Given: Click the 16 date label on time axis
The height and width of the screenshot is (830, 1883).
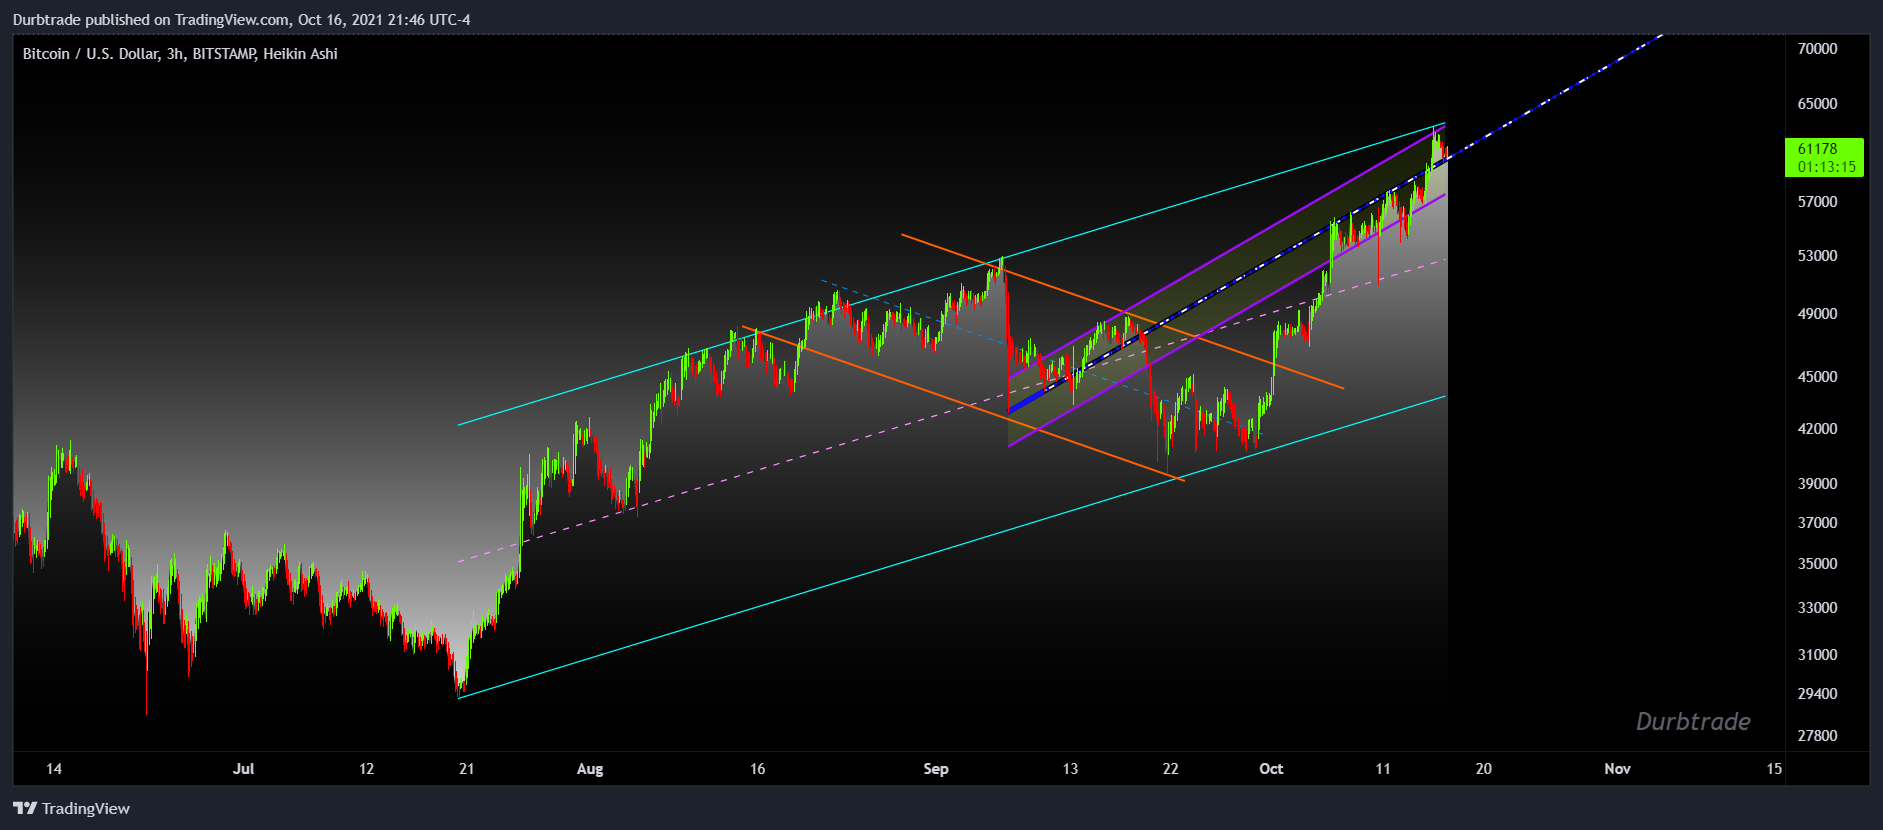Looking at the screenshot, I should pos(757,768).
